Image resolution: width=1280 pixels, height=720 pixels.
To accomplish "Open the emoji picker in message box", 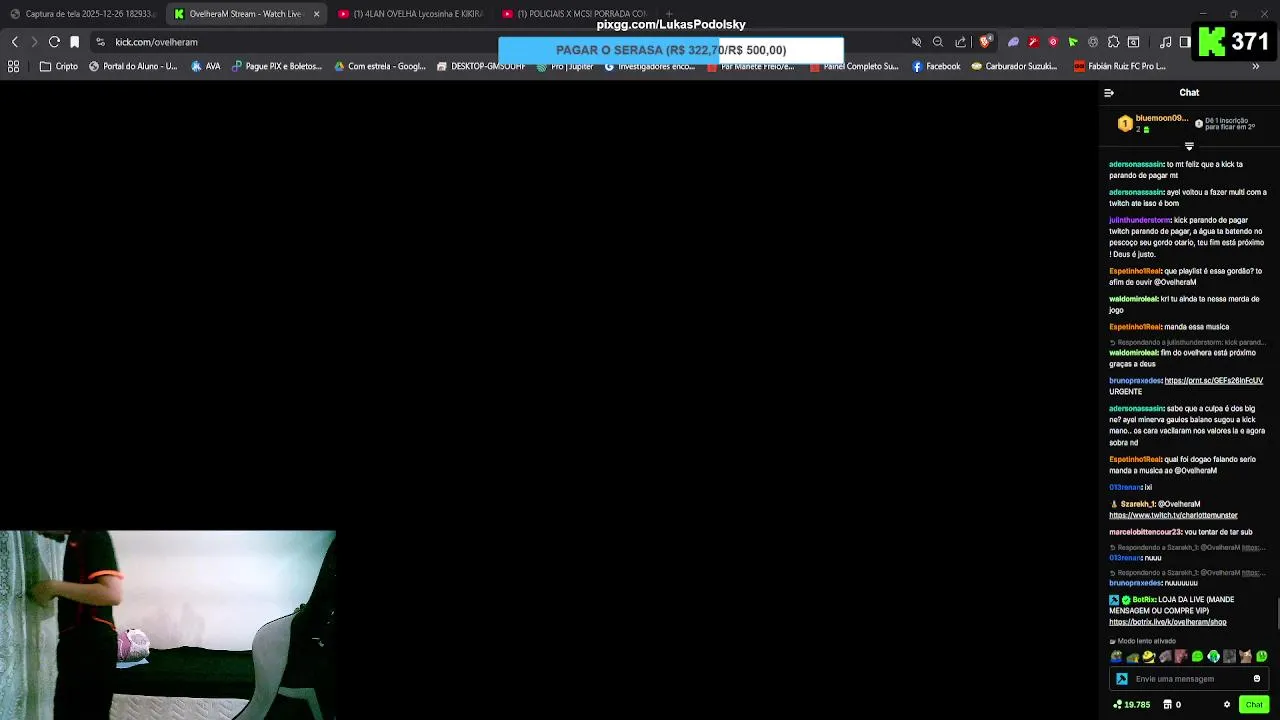I will click(1257, 679).
